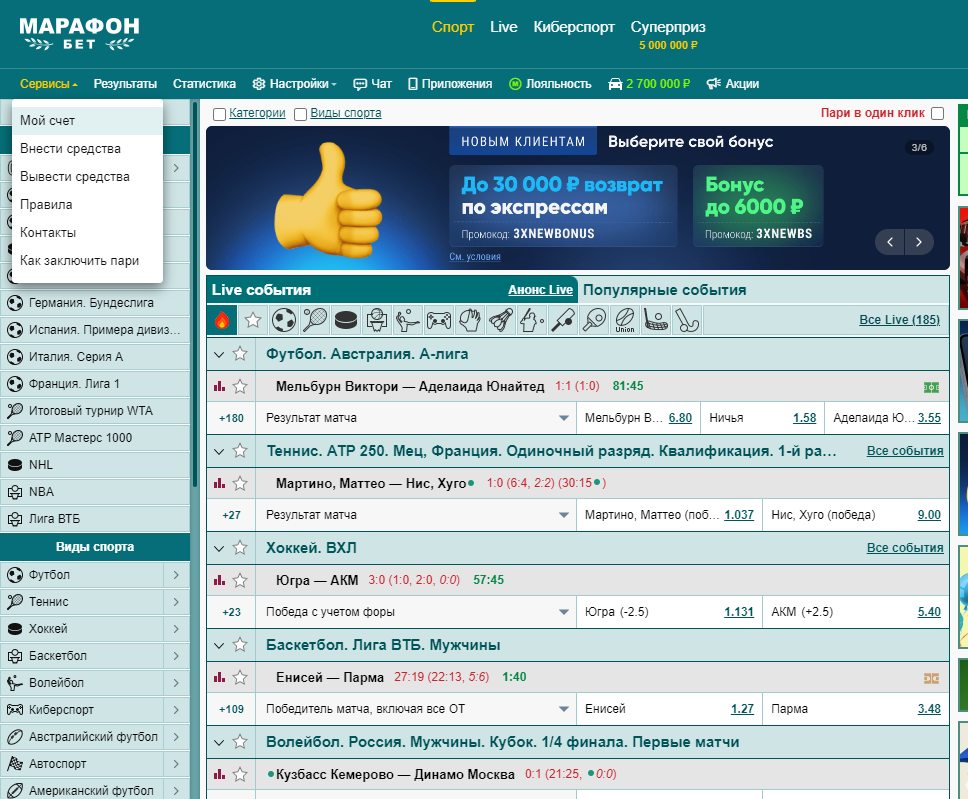Open the Акции promotions page
This screenshot has height=799, width=968.
pyautogui.click(x=733, y=84)
